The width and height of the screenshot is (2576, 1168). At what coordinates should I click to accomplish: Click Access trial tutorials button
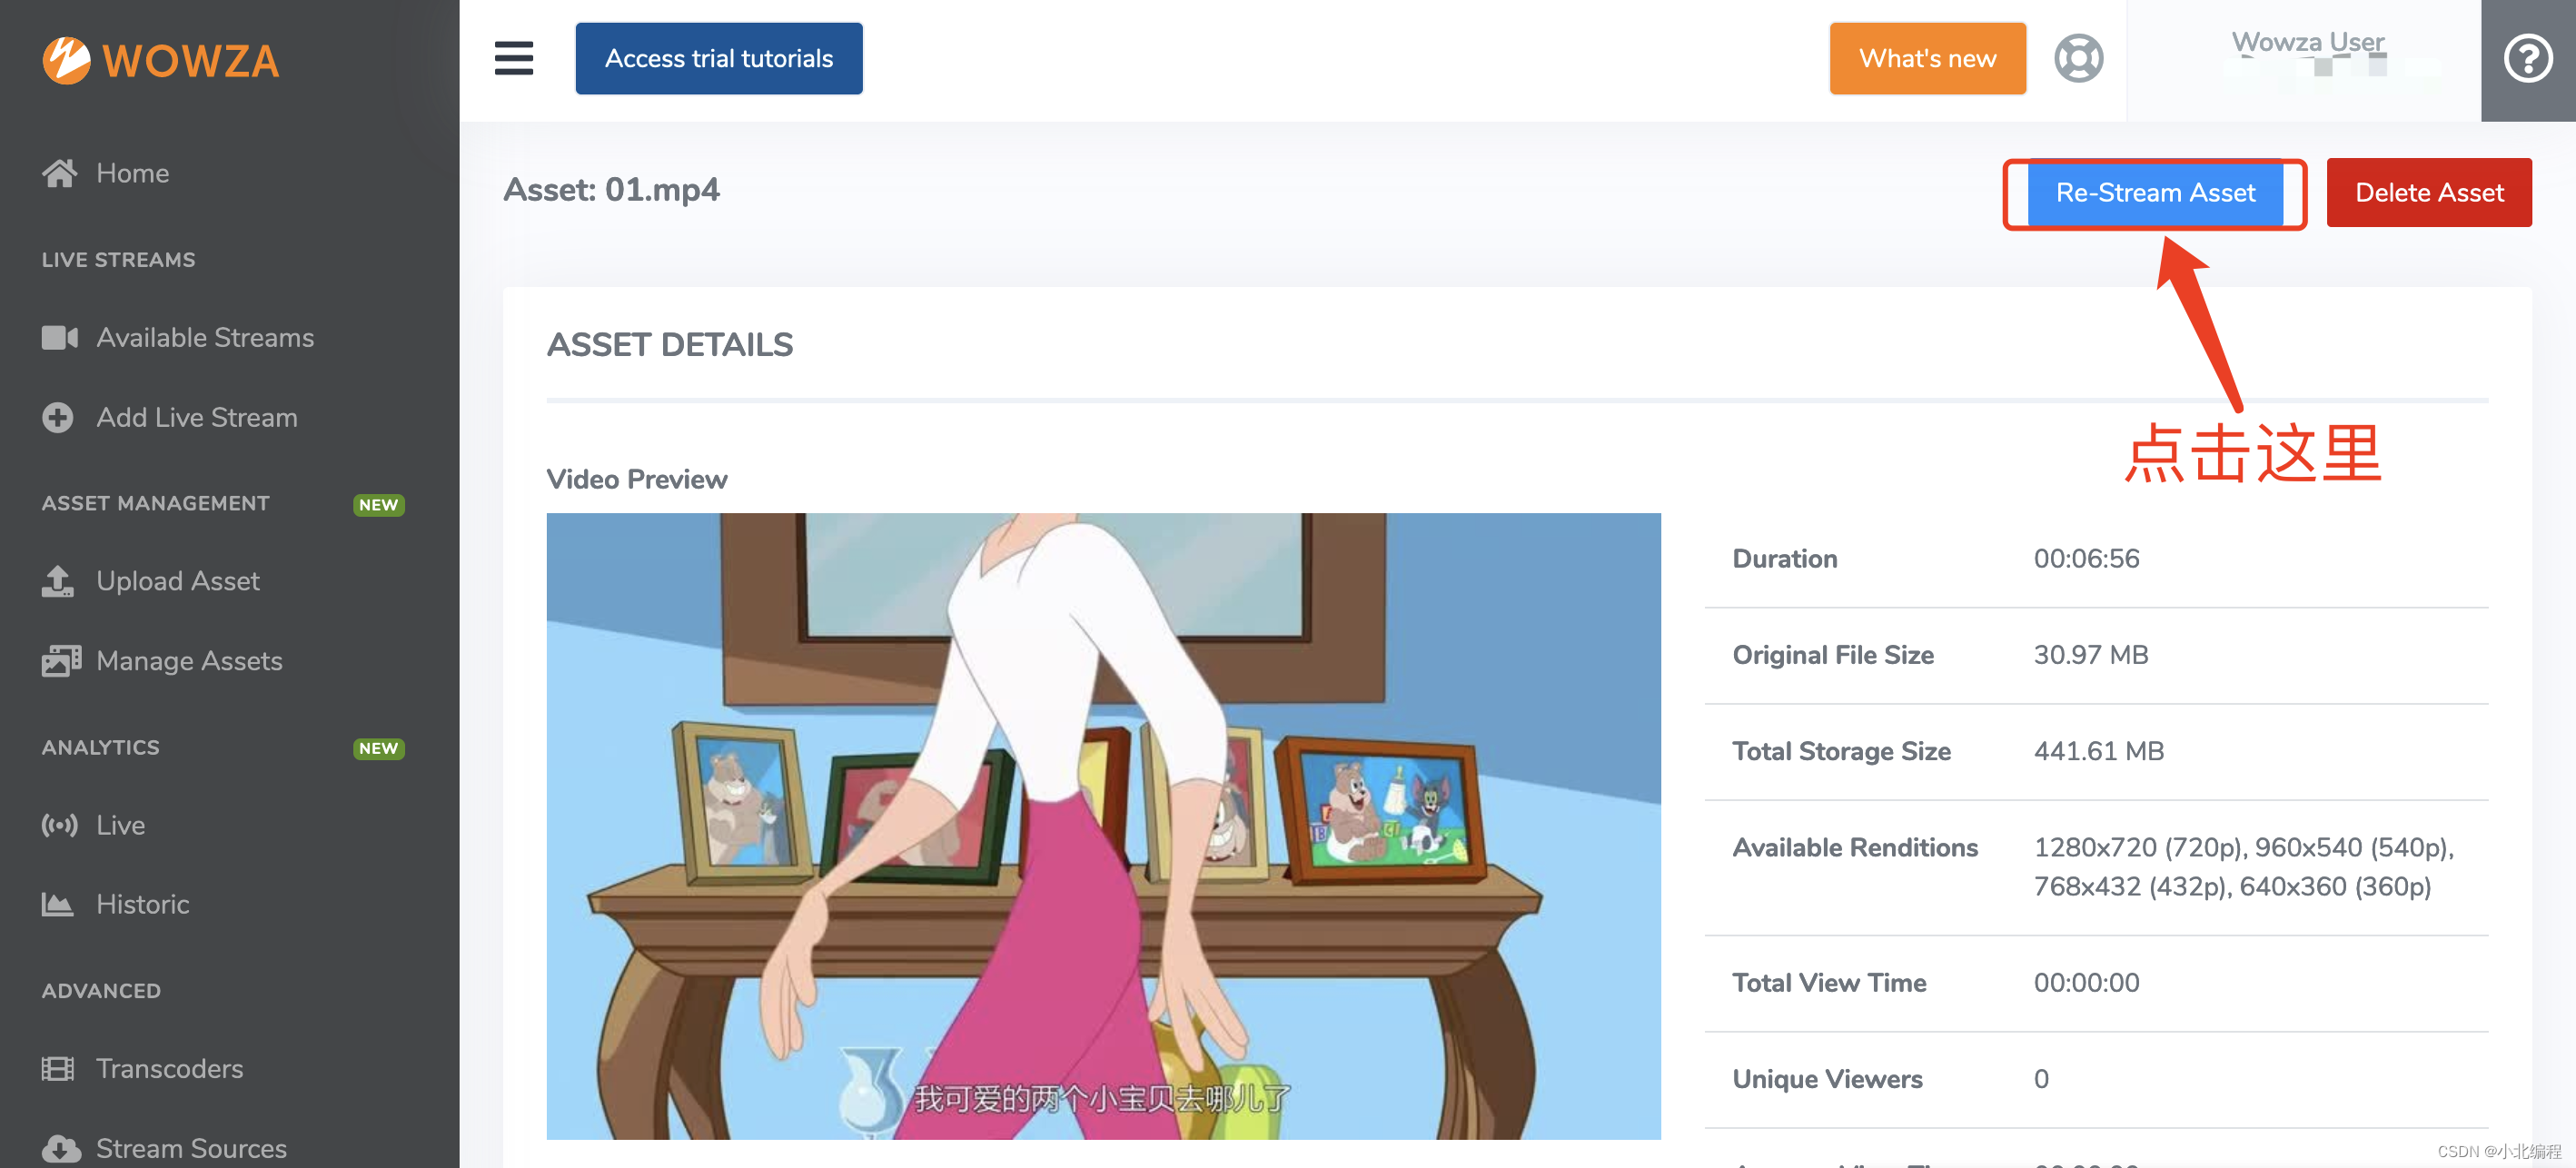(x=719, y=58)
